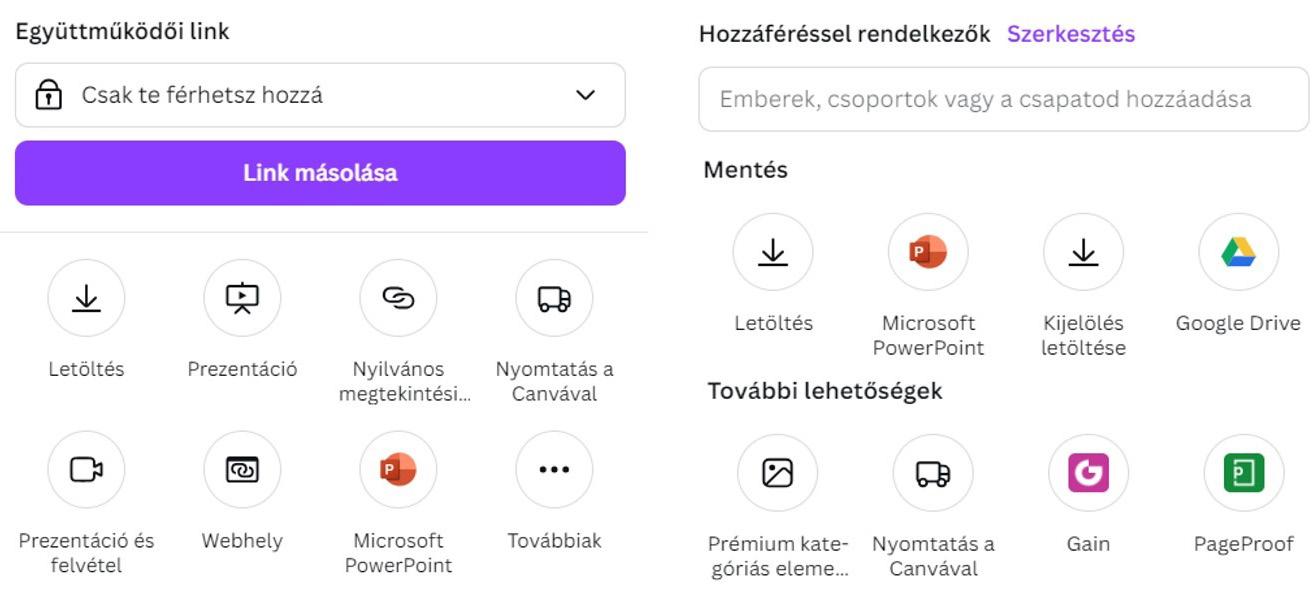Click the Emberek, csoportok hozzáadása input field

(x=1003, y=99)
